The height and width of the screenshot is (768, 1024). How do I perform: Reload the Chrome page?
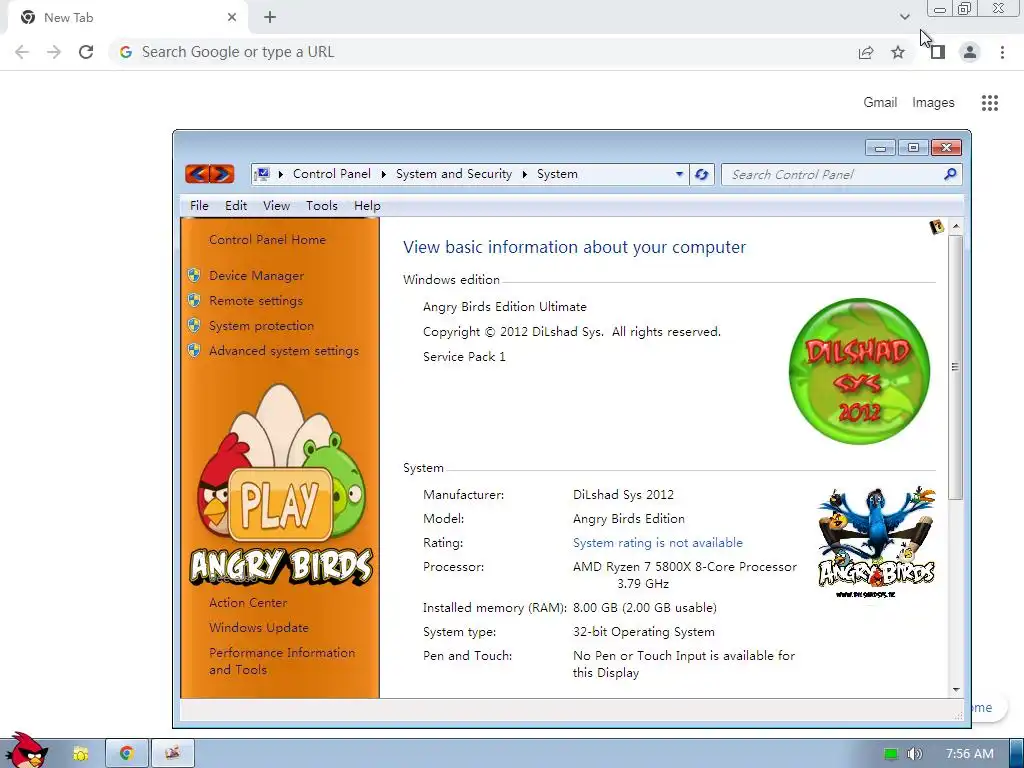86,52
